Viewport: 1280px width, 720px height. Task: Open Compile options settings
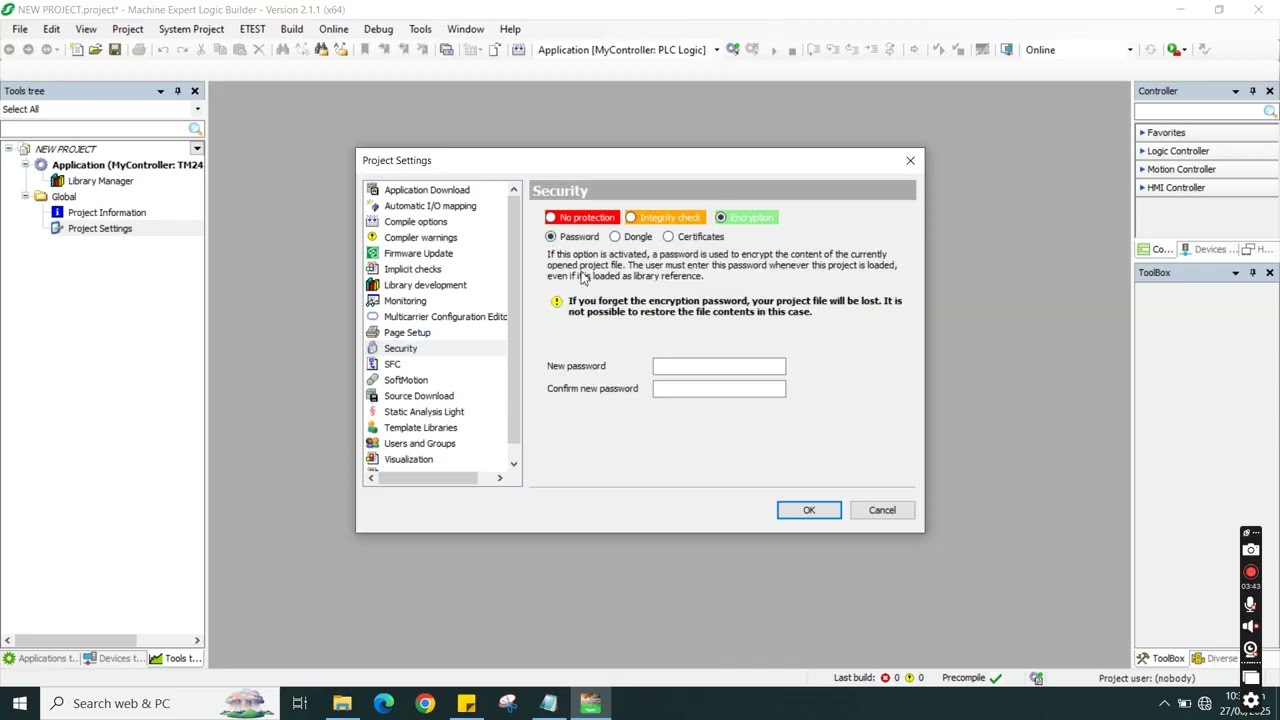tap(416, 222)
